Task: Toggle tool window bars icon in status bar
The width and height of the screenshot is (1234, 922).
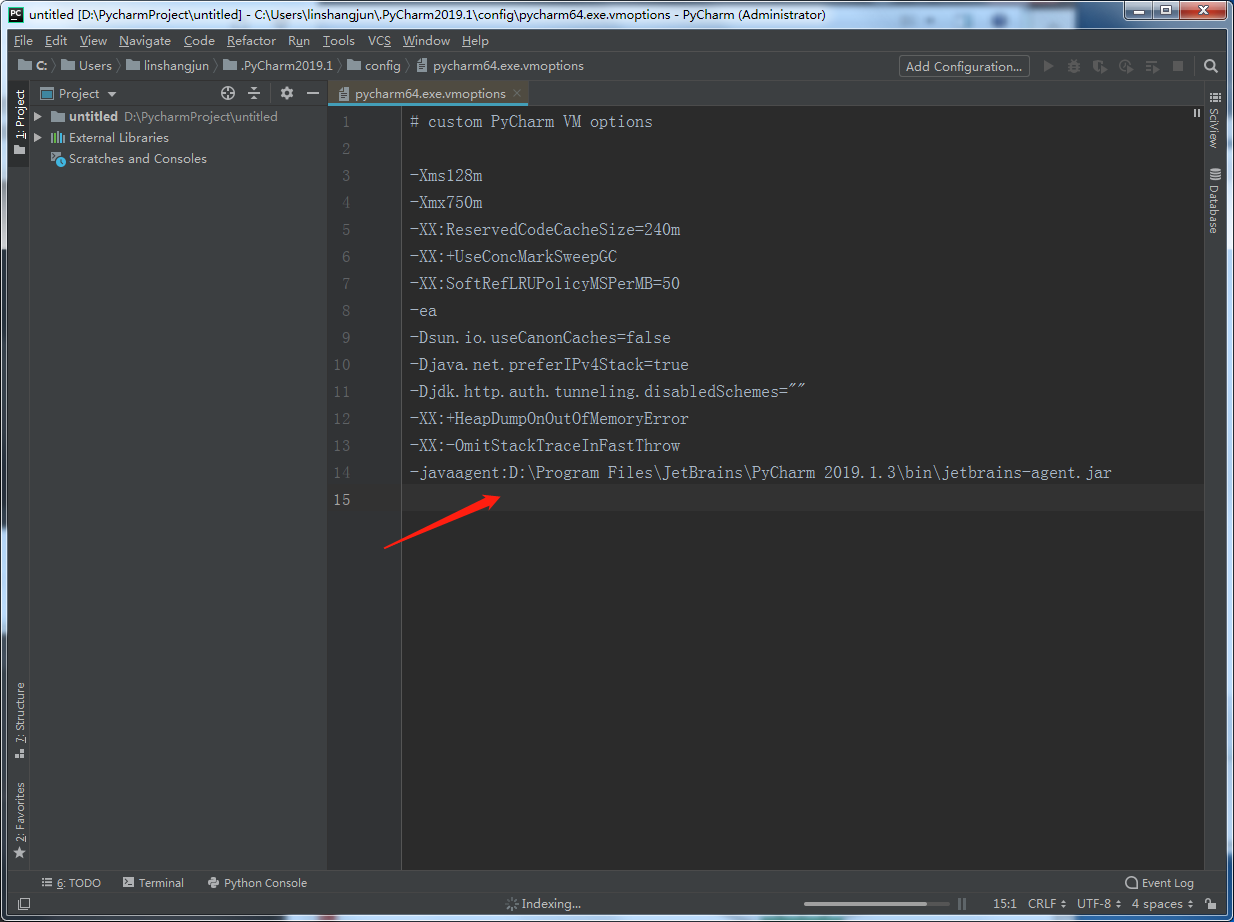Action: (x=23, y=904)
